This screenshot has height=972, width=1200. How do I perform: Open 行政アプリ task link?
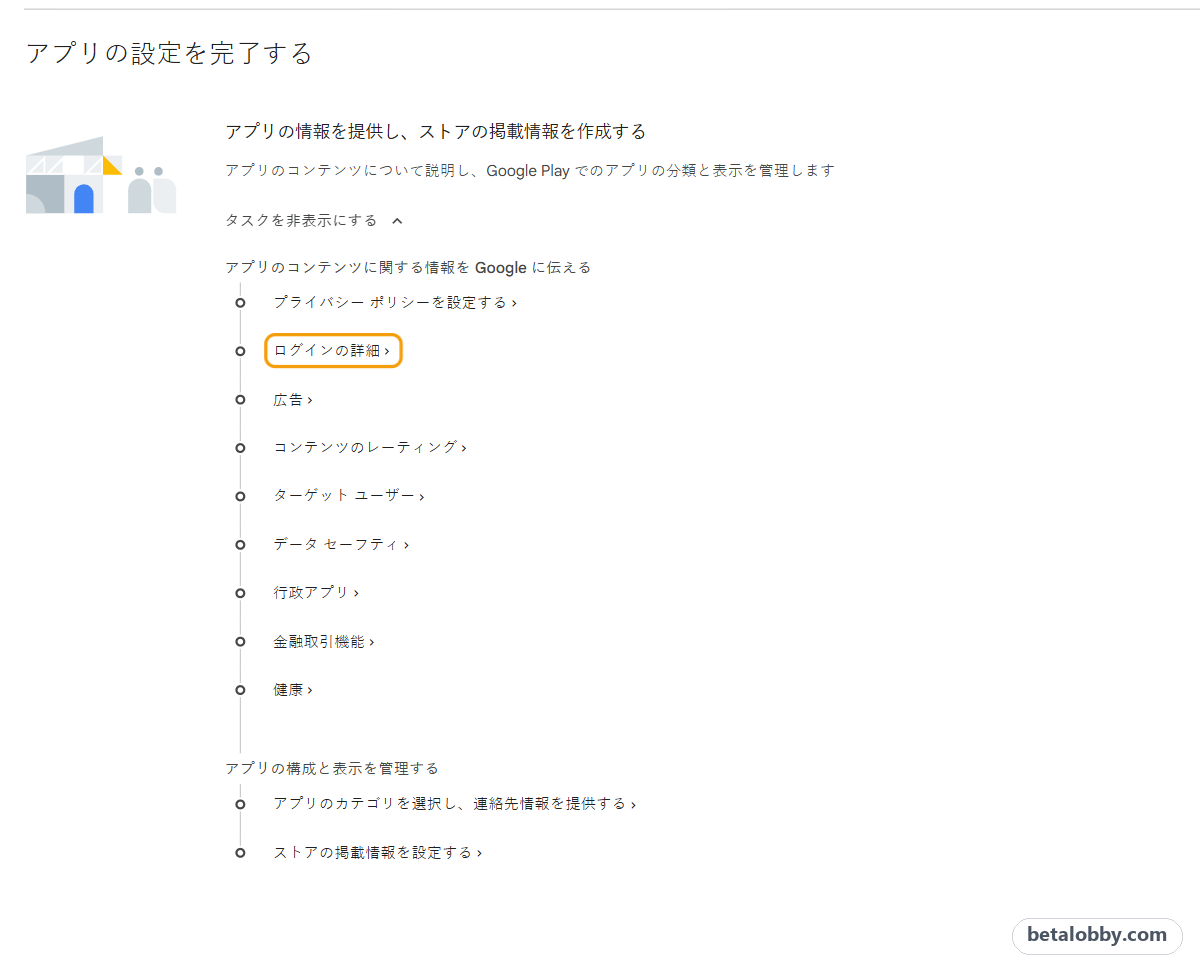tap(316, 592)
